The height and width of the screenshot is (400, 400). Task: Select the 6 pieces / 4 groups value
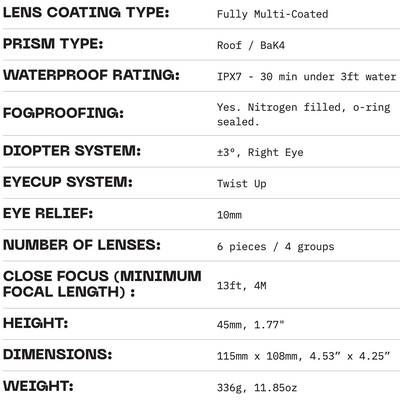pos(275,247)
